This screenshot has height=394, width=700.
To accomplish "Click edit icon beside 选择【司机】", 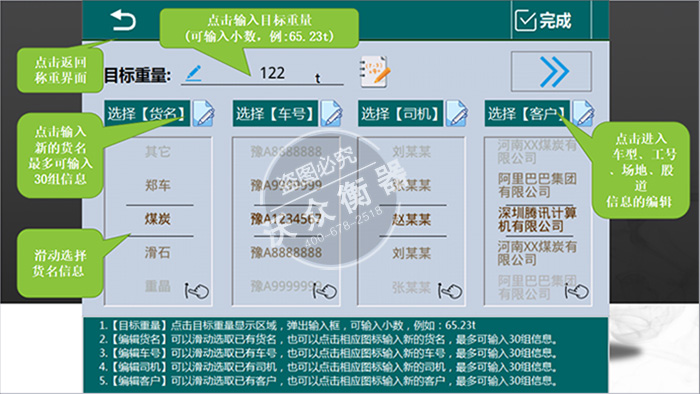I will tap(457, 113).
